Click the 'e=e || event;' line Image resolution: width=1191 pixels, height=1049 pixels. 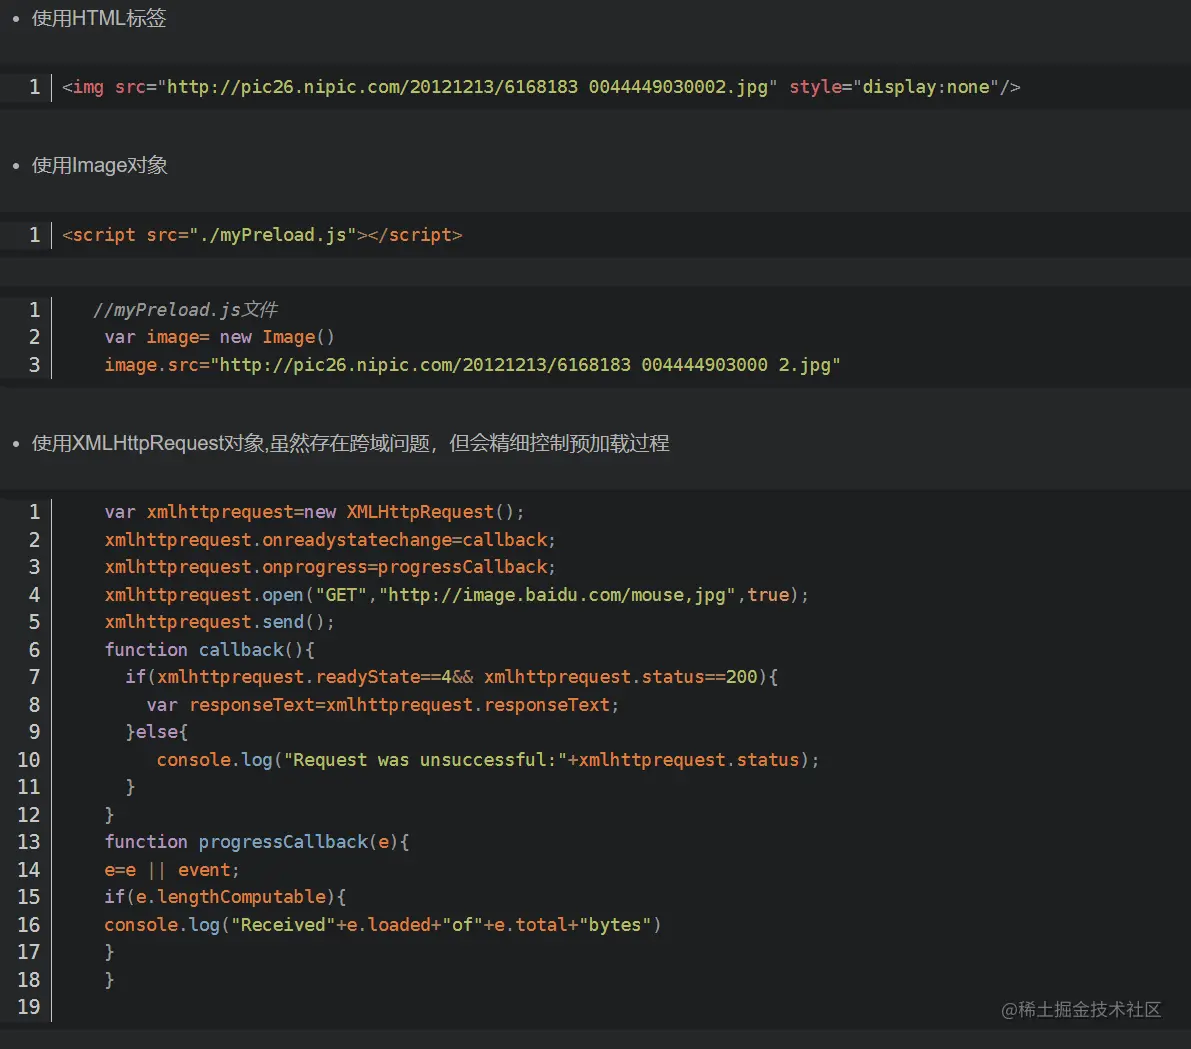[x=172, y=870]
